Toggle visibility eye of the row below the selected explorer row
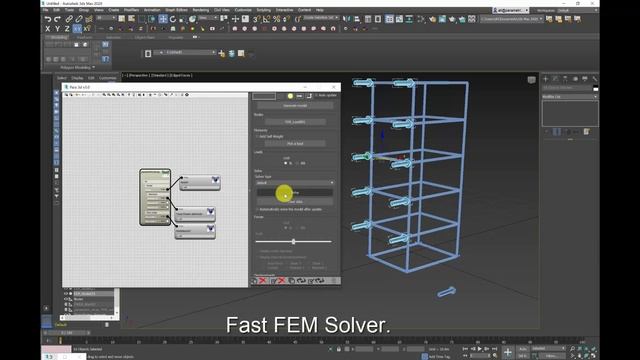Viewport: 640px width, 360px height. pos(66,299)
